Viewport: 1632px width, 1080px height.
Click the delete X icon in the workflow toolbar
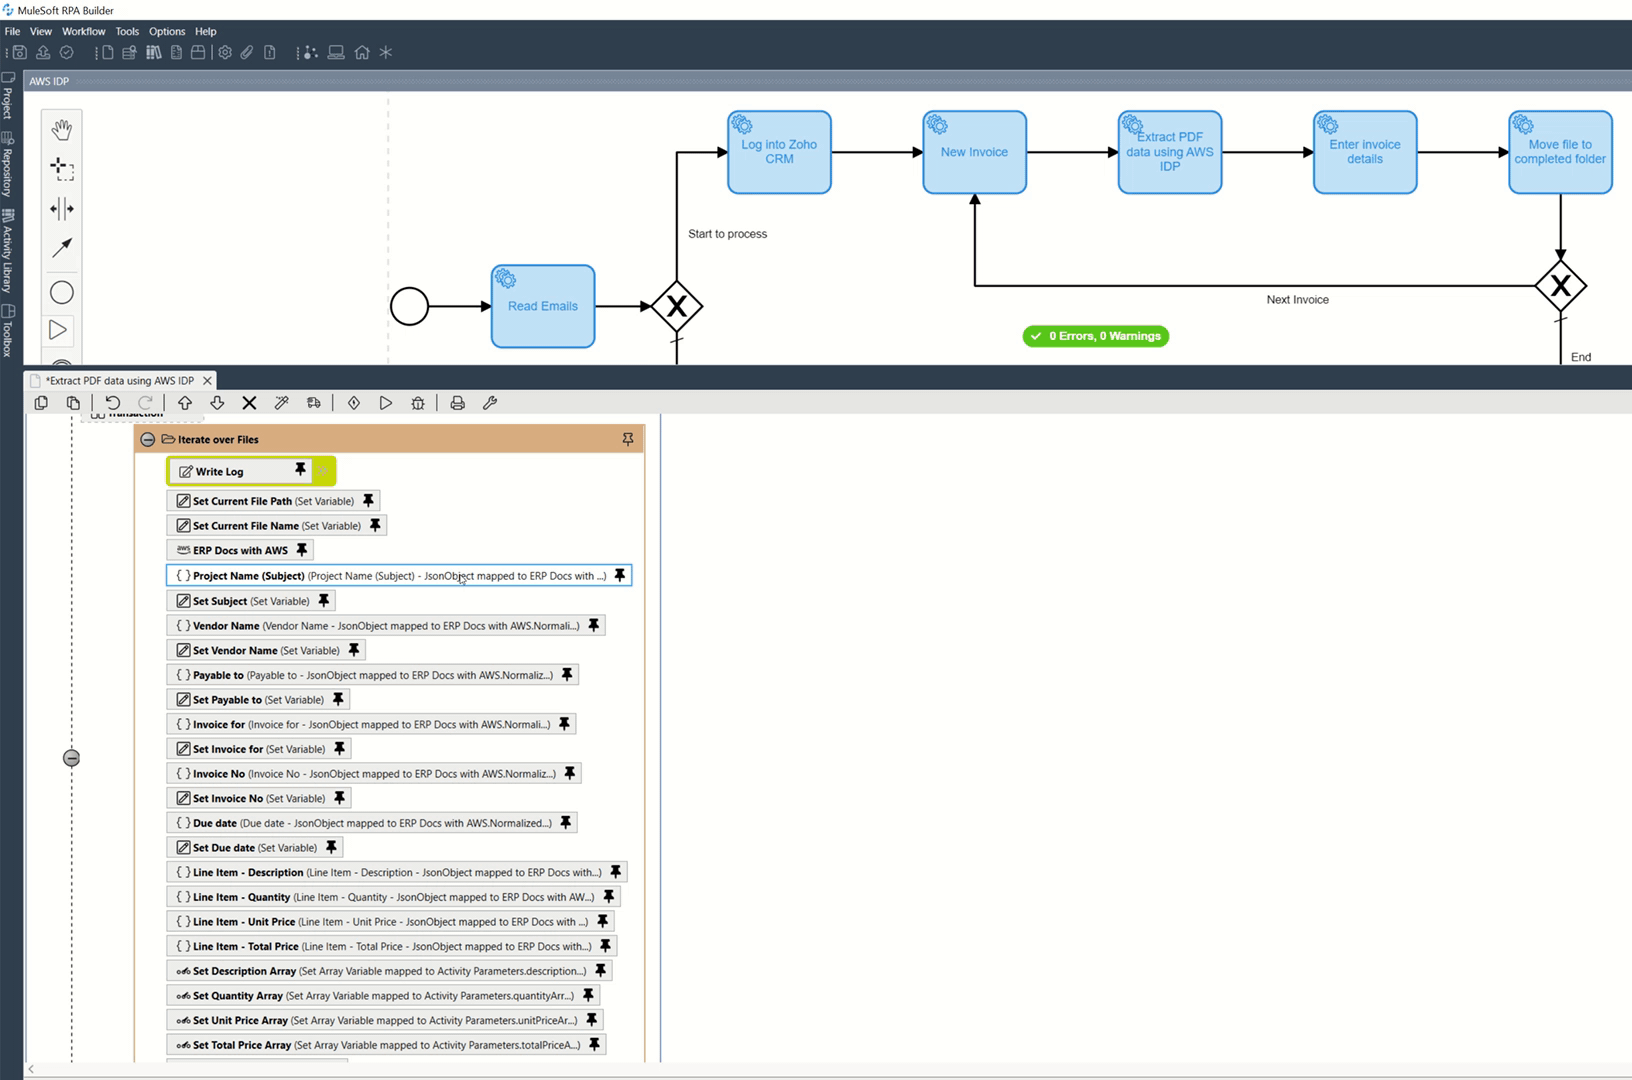[x=250, y=403]
